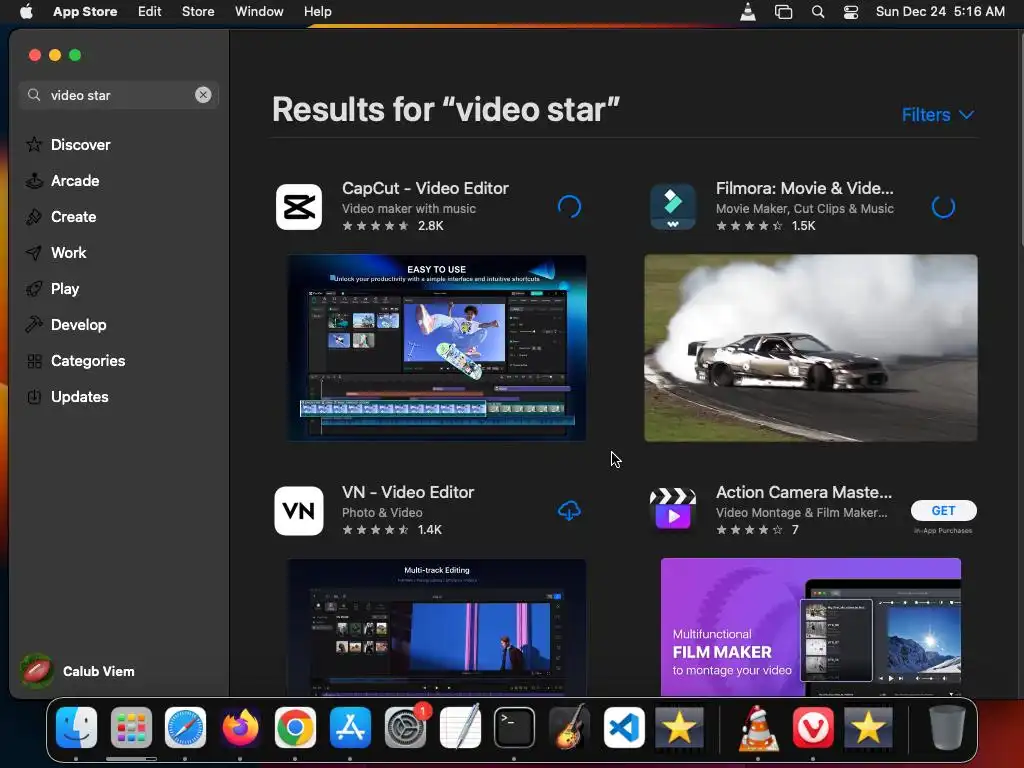The image size is (1024, 768).
Task: Open the Filmora app icon
Action: pyautogui.click(x=673, y=207)
